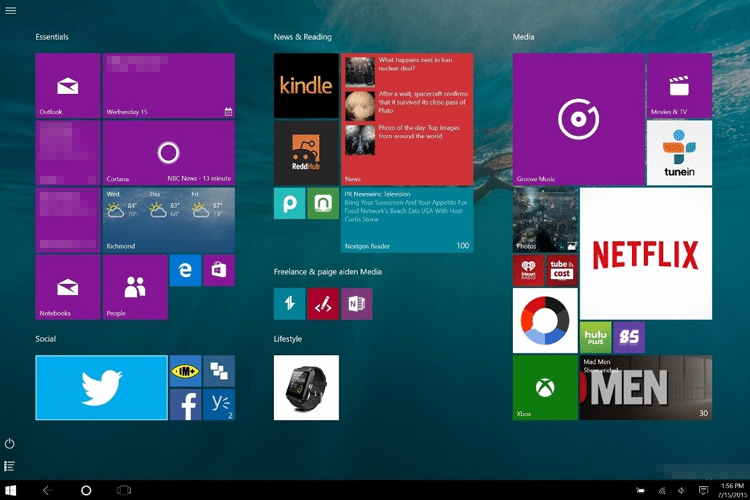Open the red News live tile
The height and width of the screenshot is (500, 750).
[x=407, y=119]
